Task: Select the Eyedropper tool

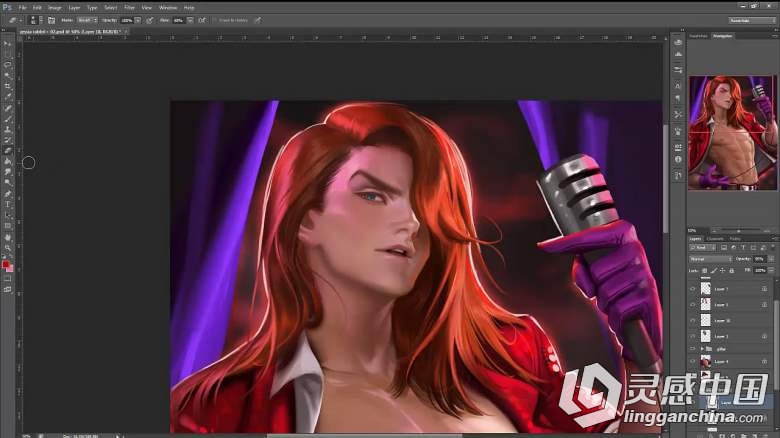Action: 7,97
